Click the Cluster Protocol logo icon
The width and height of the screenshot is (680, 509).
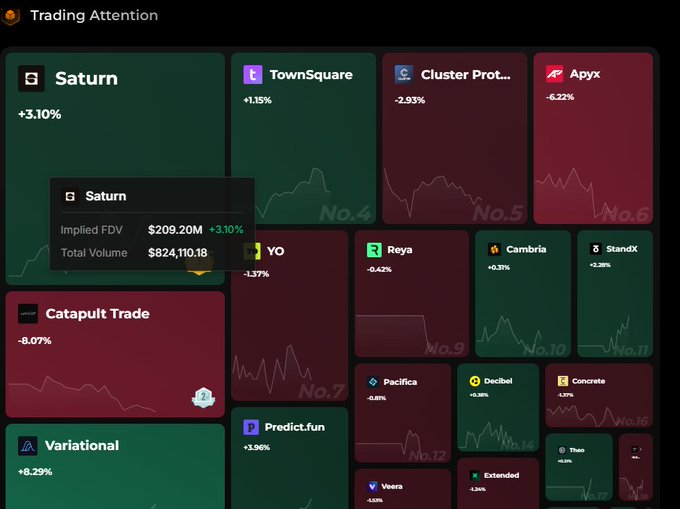pos(404,74)
